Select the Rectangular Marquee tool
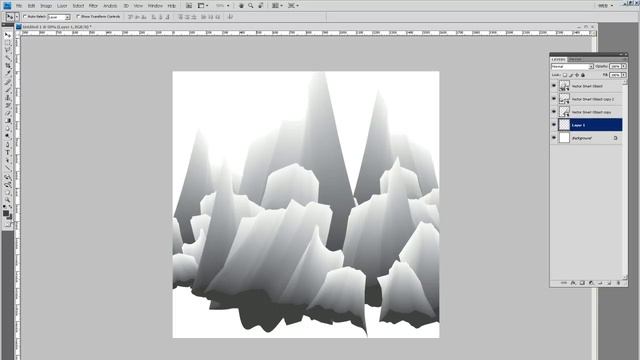Image resolution: width=640 pixels, height=360 pixels. coord(8,42)
